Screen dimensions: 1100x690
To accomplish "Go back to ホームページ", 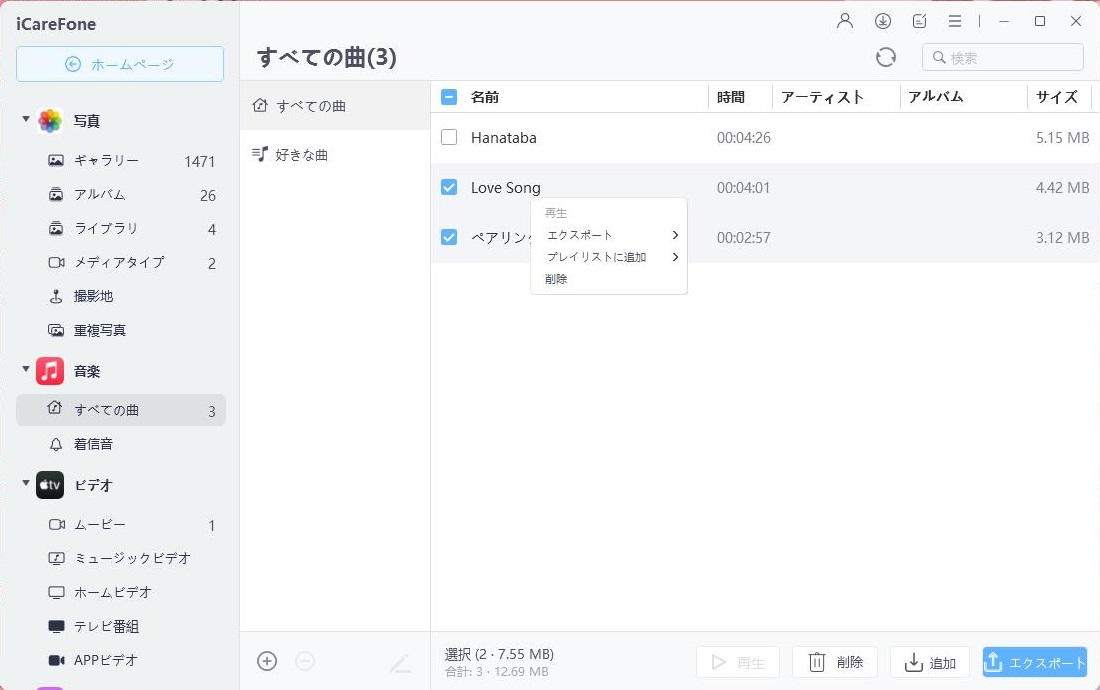I will [120, 64].
